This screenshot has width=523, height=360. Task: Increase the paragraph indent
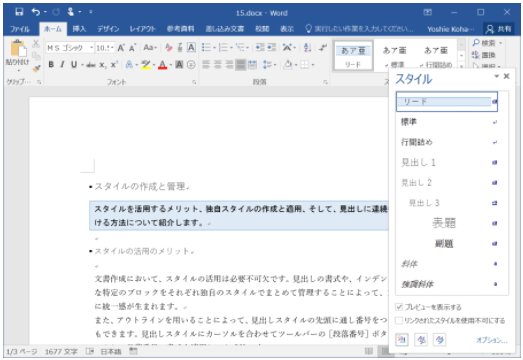point(272,48)
